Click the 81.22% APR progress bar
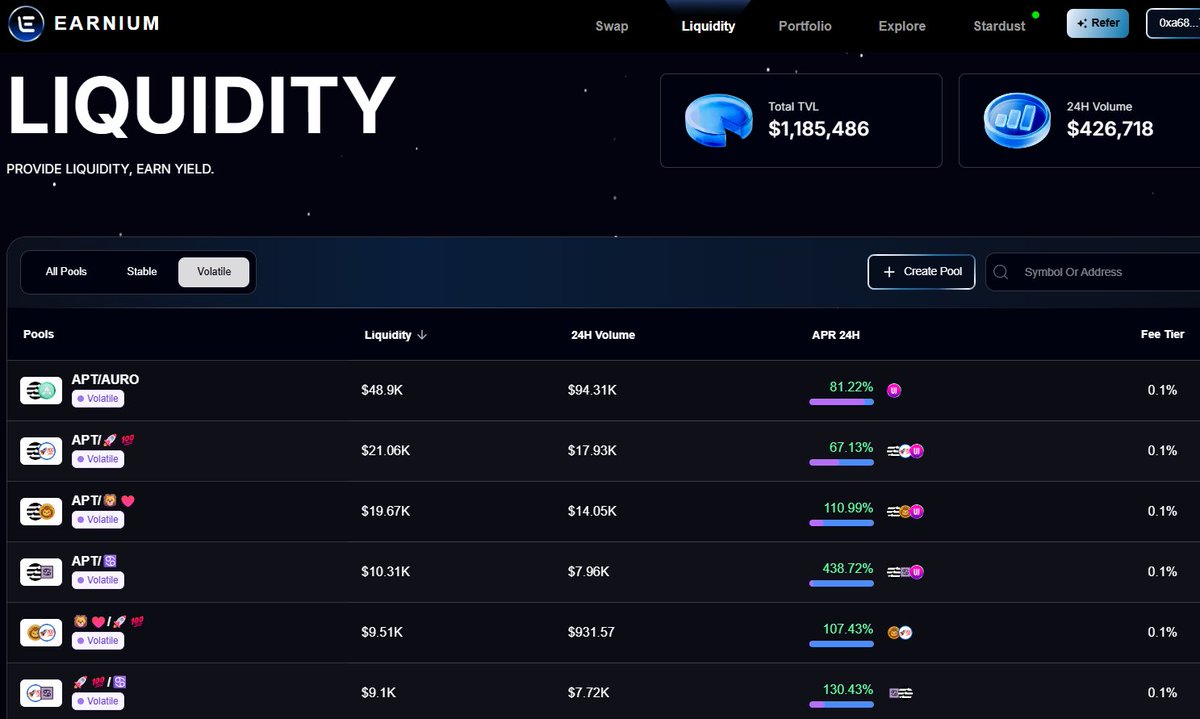Image resolution: width=1200 pixels, height=719 pixels. [841, 402]
